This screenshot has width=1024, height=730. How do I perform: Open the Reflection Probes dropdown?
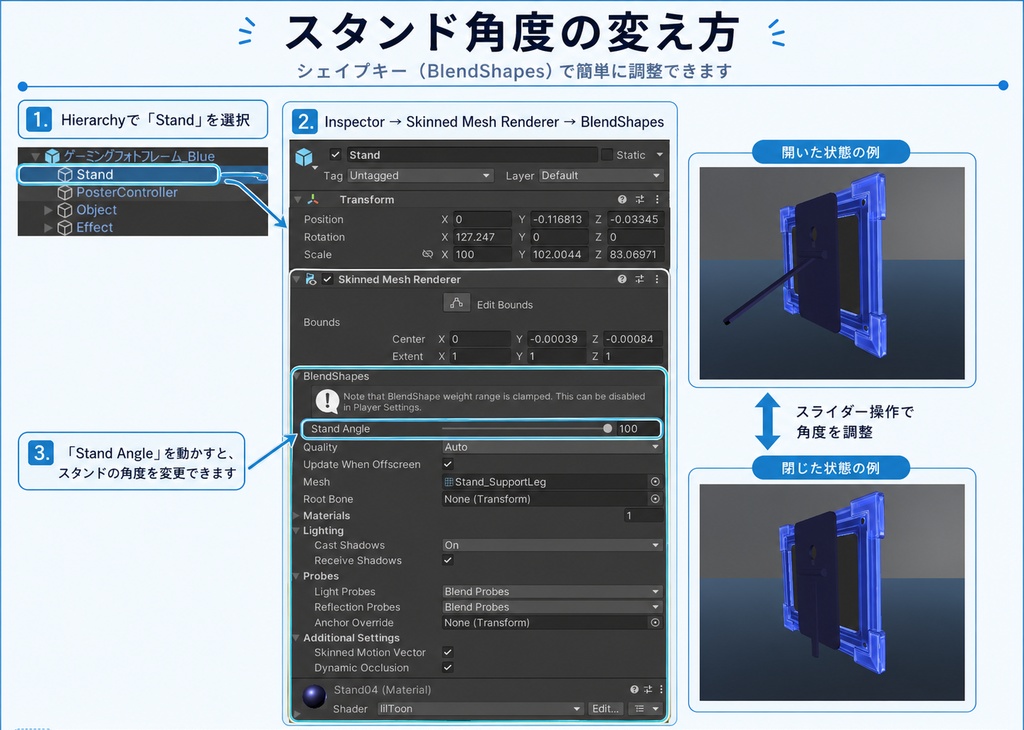click(x=552, y=607)
